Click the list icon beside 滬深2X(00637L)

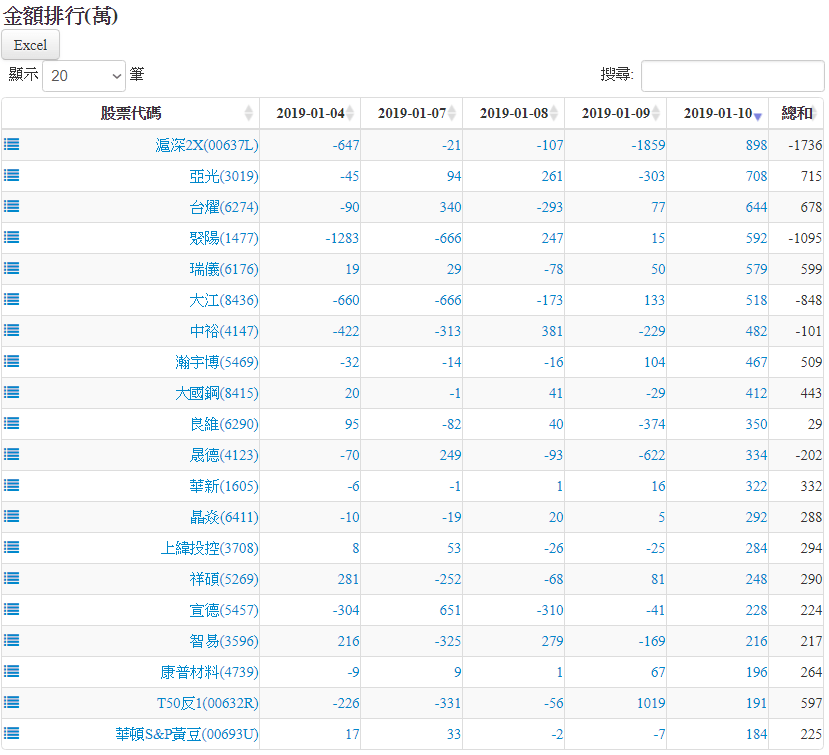pyautogui.click(x=12, y=144)
